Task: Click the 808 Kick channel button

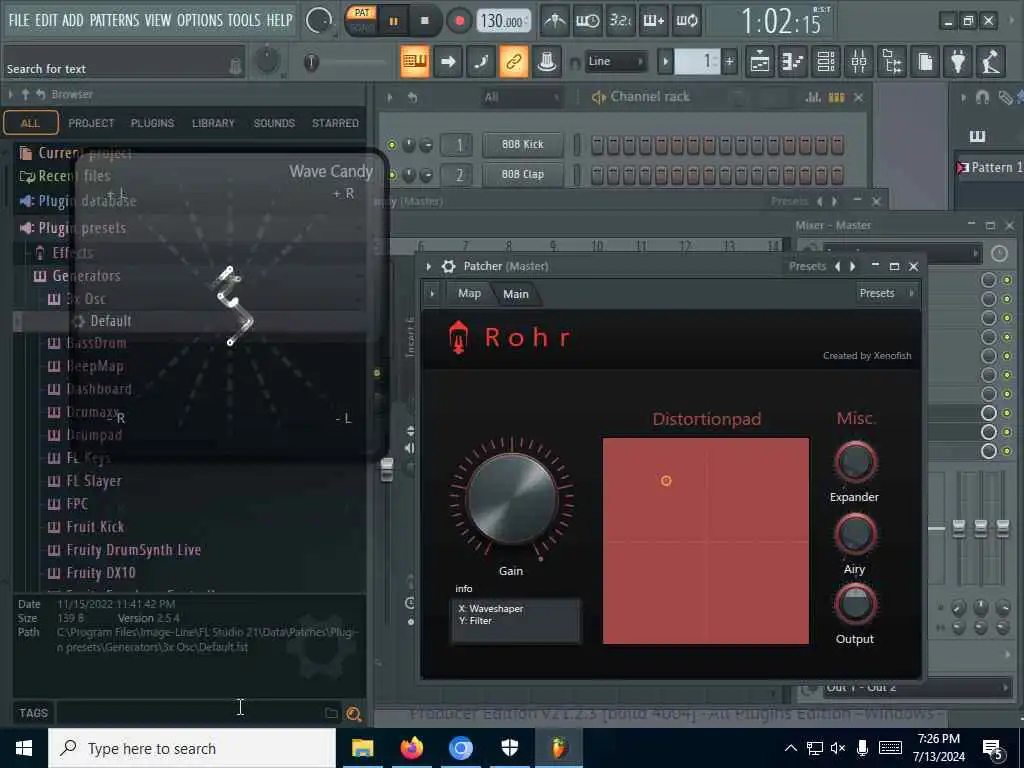Action: 522,144
